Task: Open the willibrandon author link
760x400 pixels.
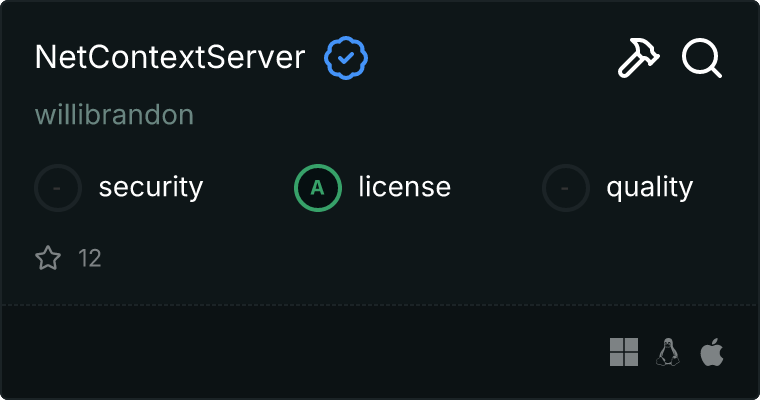Action: (x=114, y=115)
